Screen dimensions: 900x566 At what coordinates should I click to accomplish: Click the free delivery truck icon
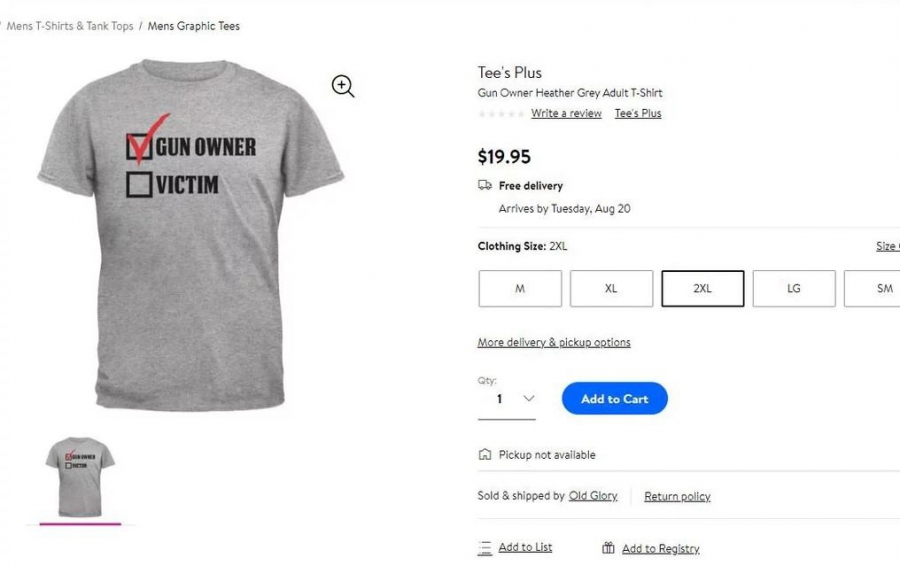coord(485,185)
